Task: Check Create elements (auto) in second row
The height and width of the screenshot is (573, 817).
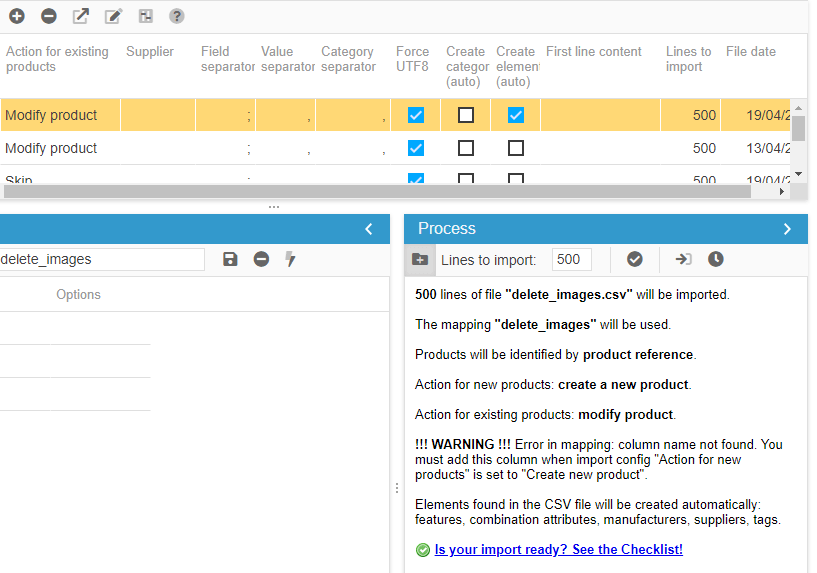Action: [x=516, y=148]
